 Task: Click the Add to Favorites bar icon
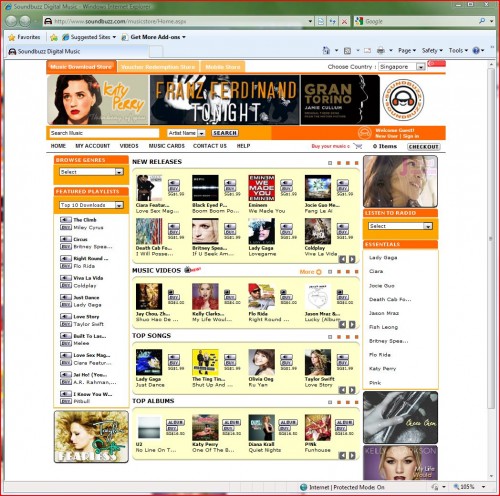point(54,37)
